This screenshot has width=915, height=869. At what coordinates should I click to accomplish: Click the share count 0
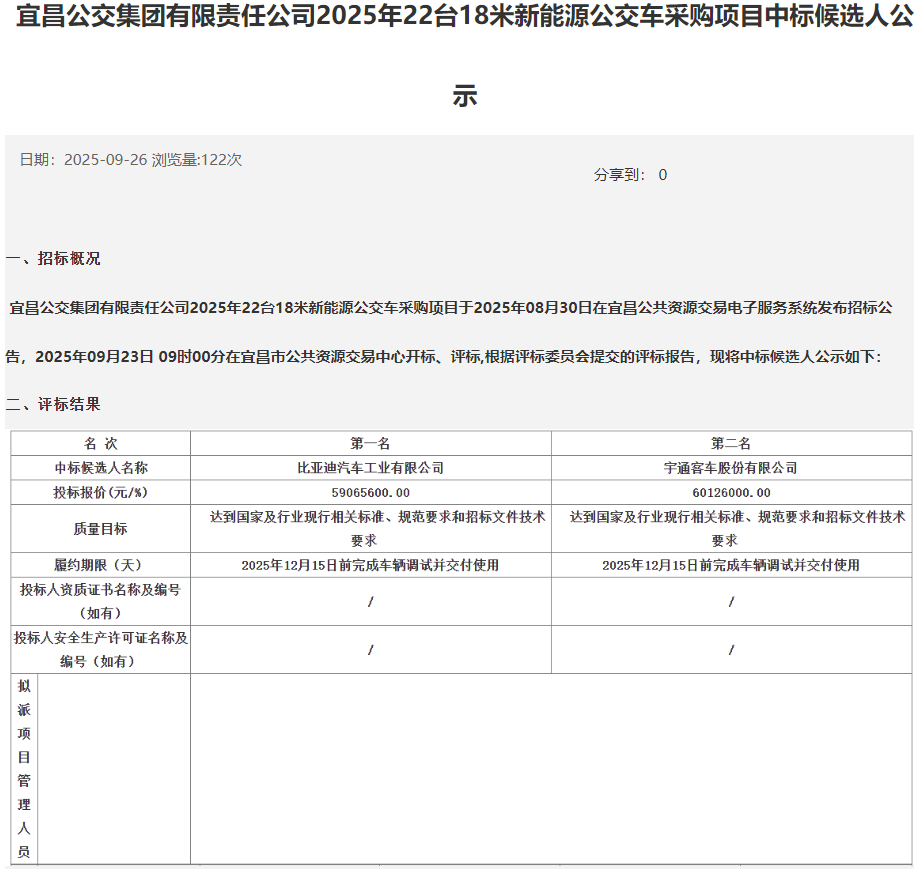(662, 175)
